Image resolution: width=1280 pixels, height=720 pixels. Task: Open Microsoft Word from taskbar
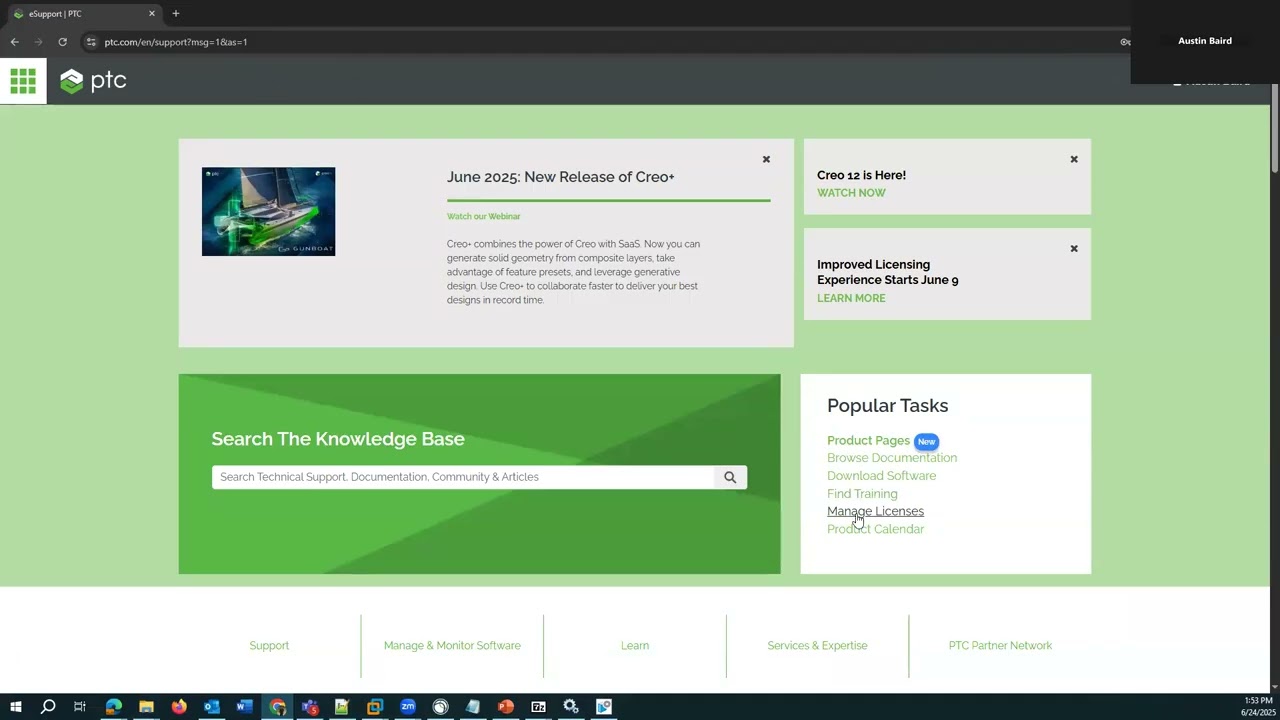pyautogui.click(x=244, y=707)
